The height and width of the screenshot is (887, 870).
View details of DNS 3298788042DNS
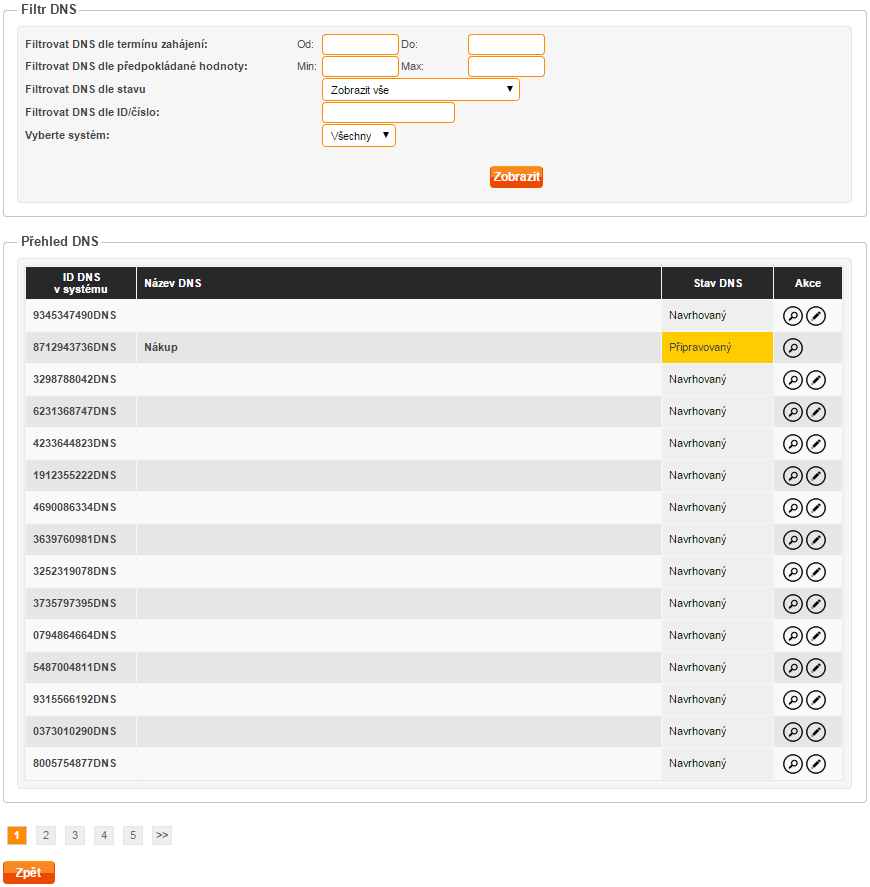tap(793, 380)
